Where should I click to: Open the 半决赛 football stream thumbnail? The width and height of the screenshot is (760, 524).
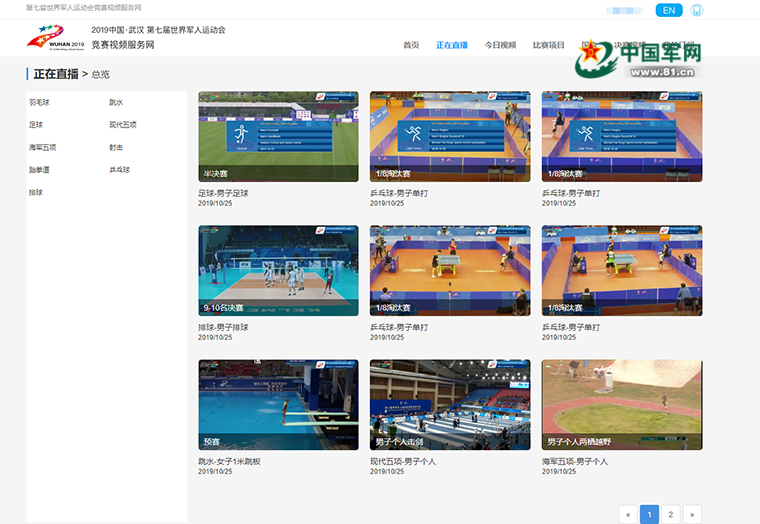[x=278, y=136]
